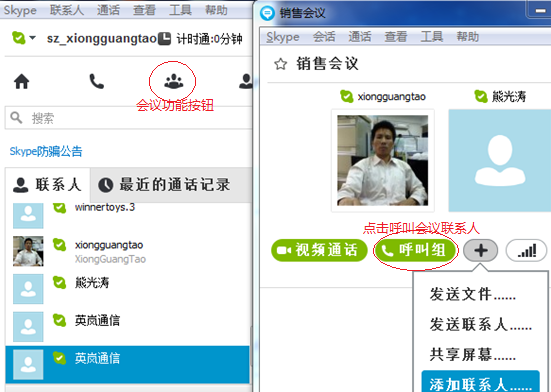The height and width of the screenshot is (392, 551).
Task: Click 熊光涛's large avatar in conference window
Action: pos(500,161)
